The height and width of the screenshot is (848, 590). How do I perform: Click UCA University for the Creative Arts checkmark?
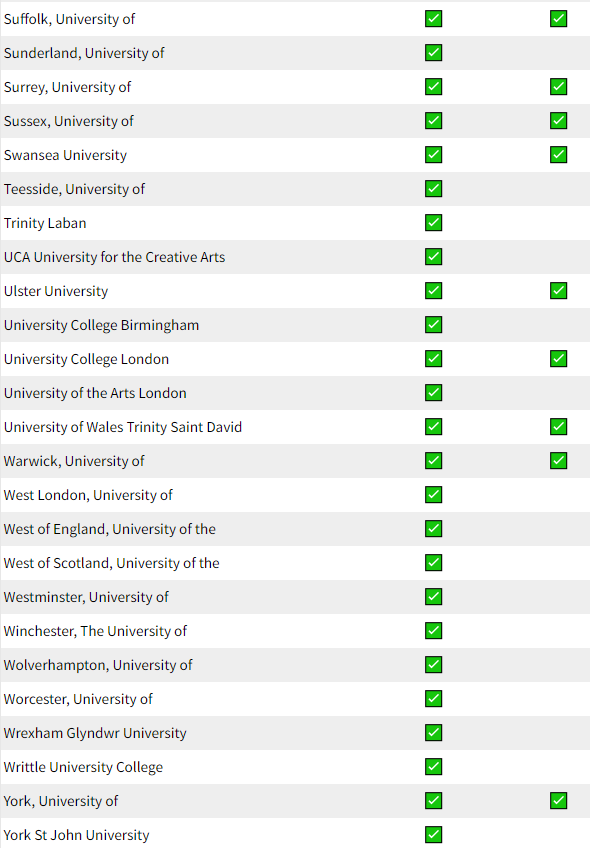pyautogui.click(x=433, y=256)
